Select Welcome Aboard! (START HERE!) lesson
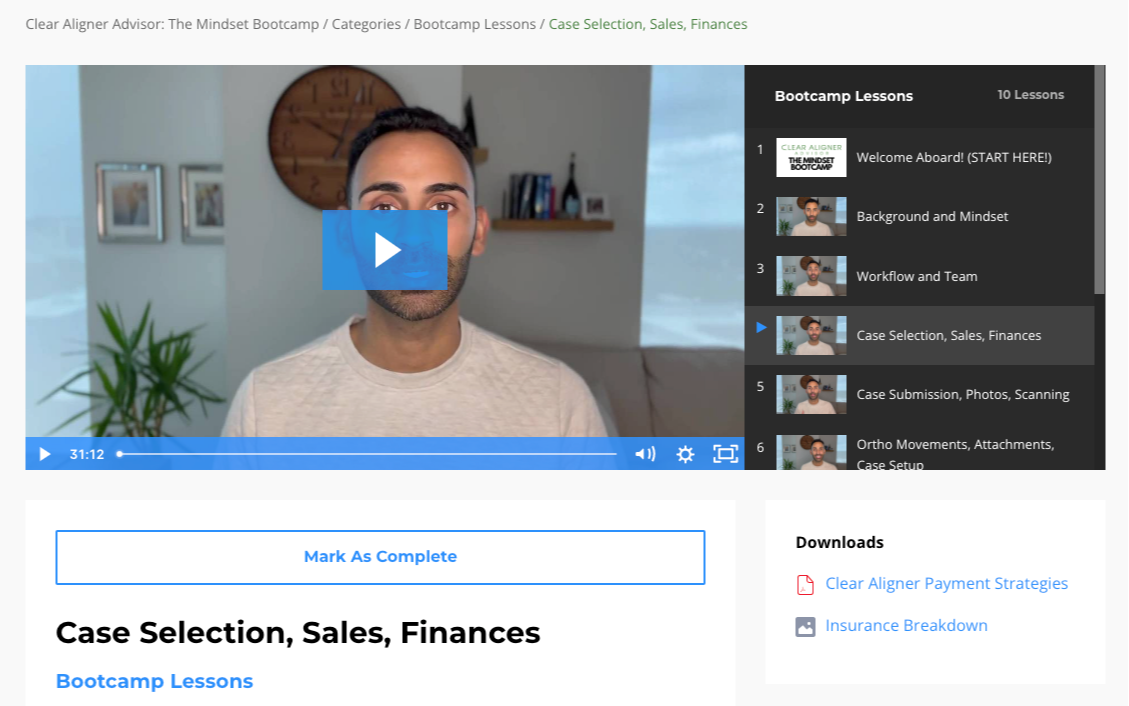This screenshot has width=1129, height=706. point(919,158)
